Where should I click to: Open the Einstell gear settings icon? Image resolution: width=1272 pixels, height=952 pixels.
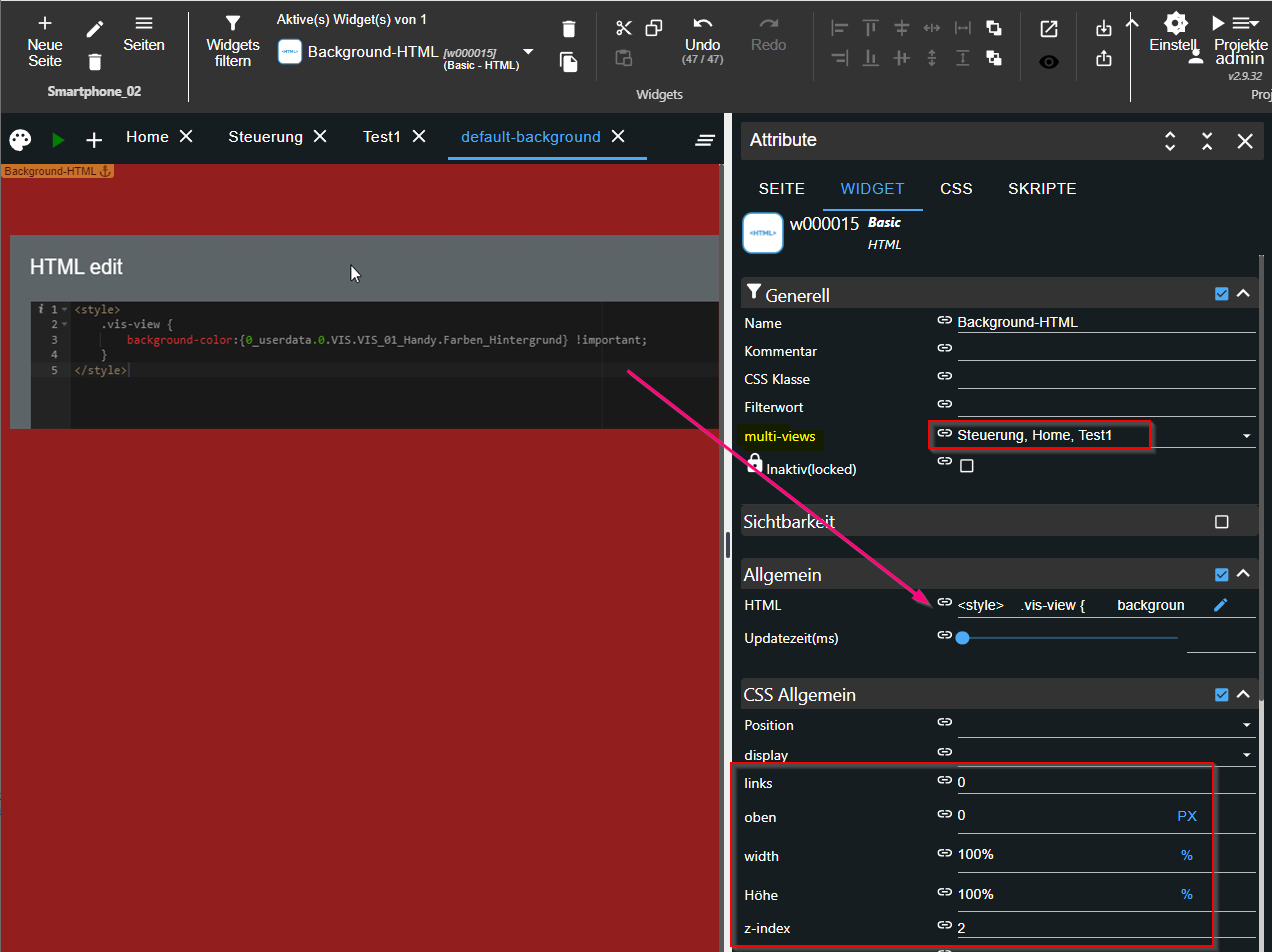click(x=1176, y=23)
